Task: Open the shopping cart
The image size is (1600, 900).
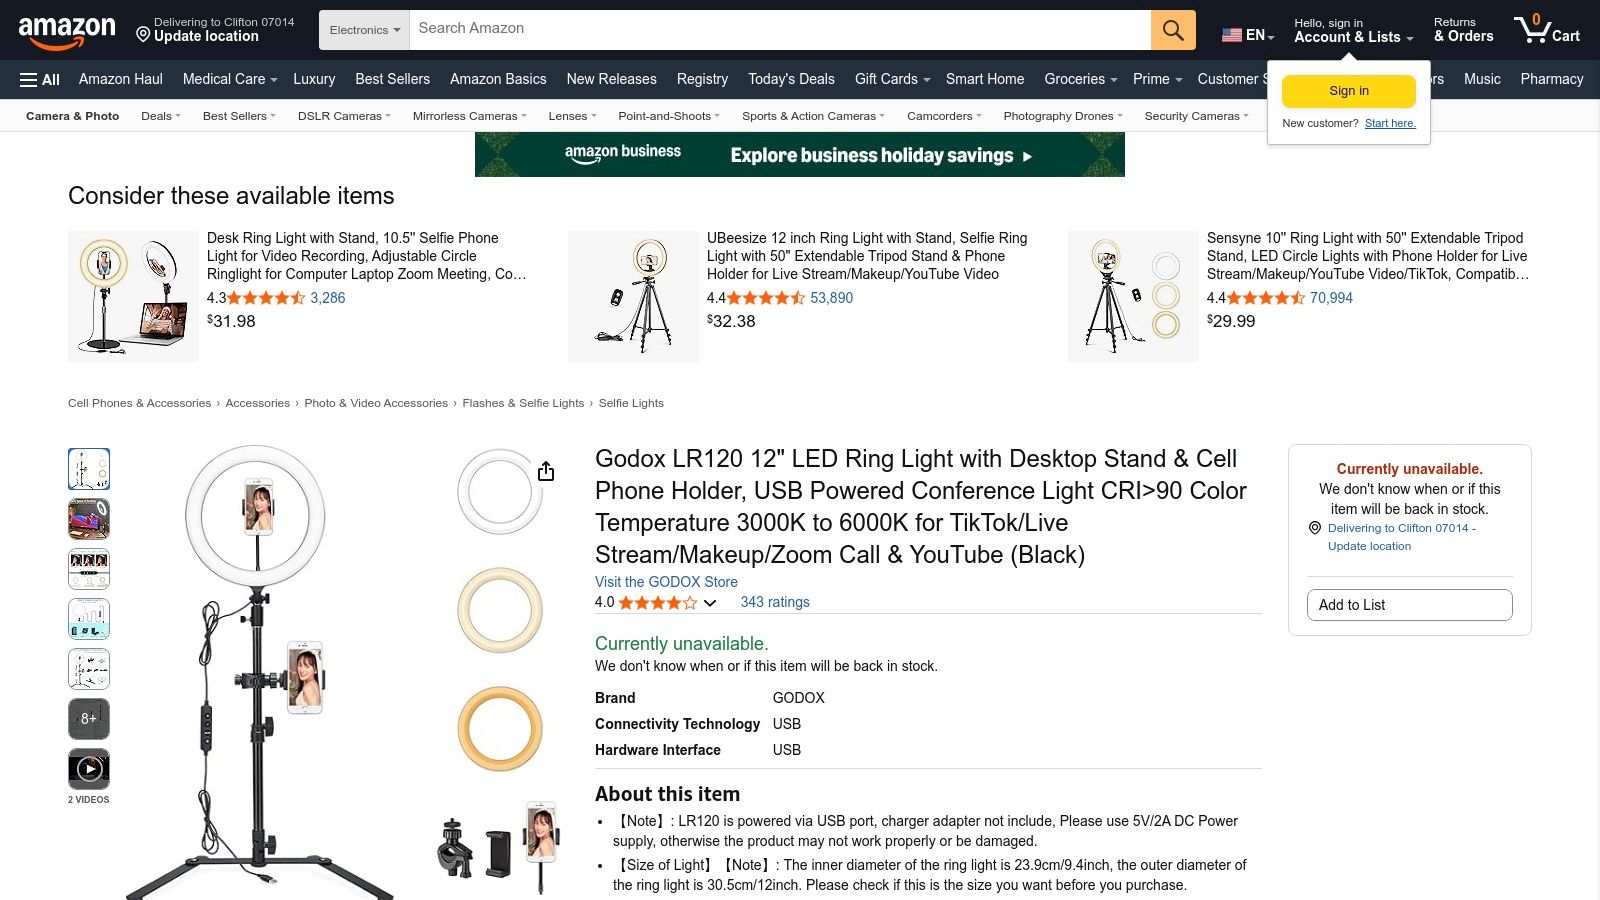Action: 1546,30
